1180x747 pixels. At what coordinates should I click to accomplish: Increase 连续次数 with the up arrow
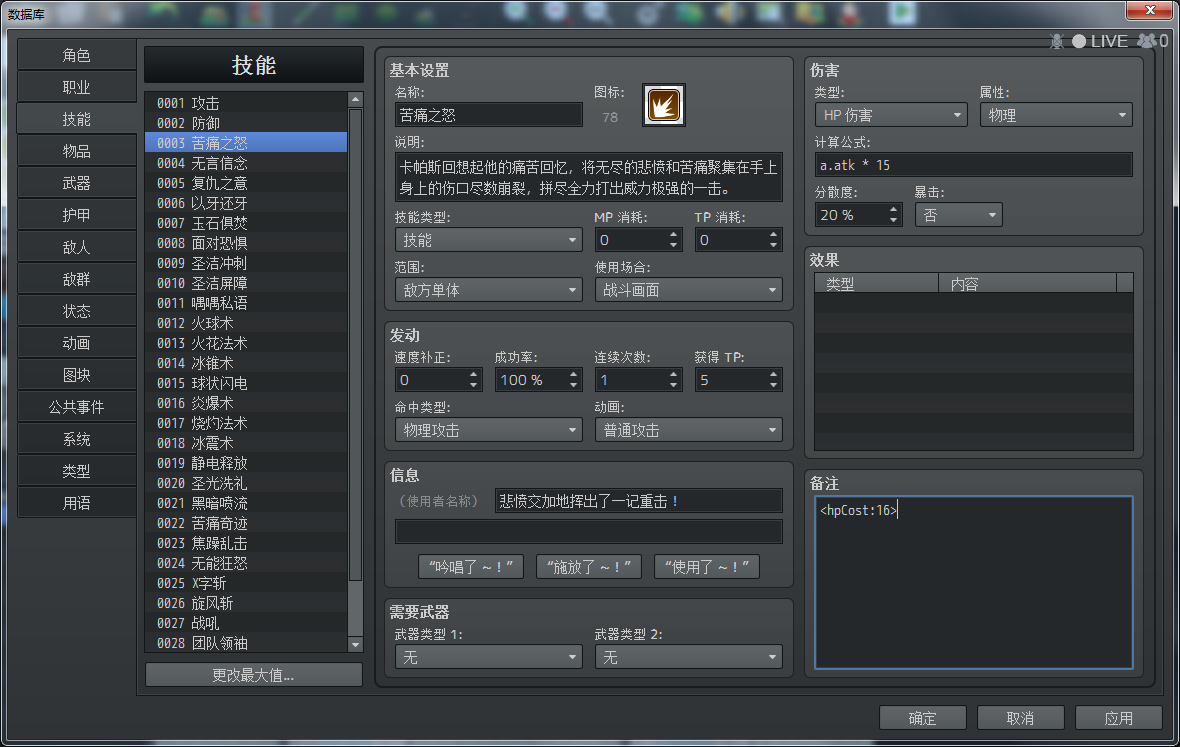tap(674, 375)
